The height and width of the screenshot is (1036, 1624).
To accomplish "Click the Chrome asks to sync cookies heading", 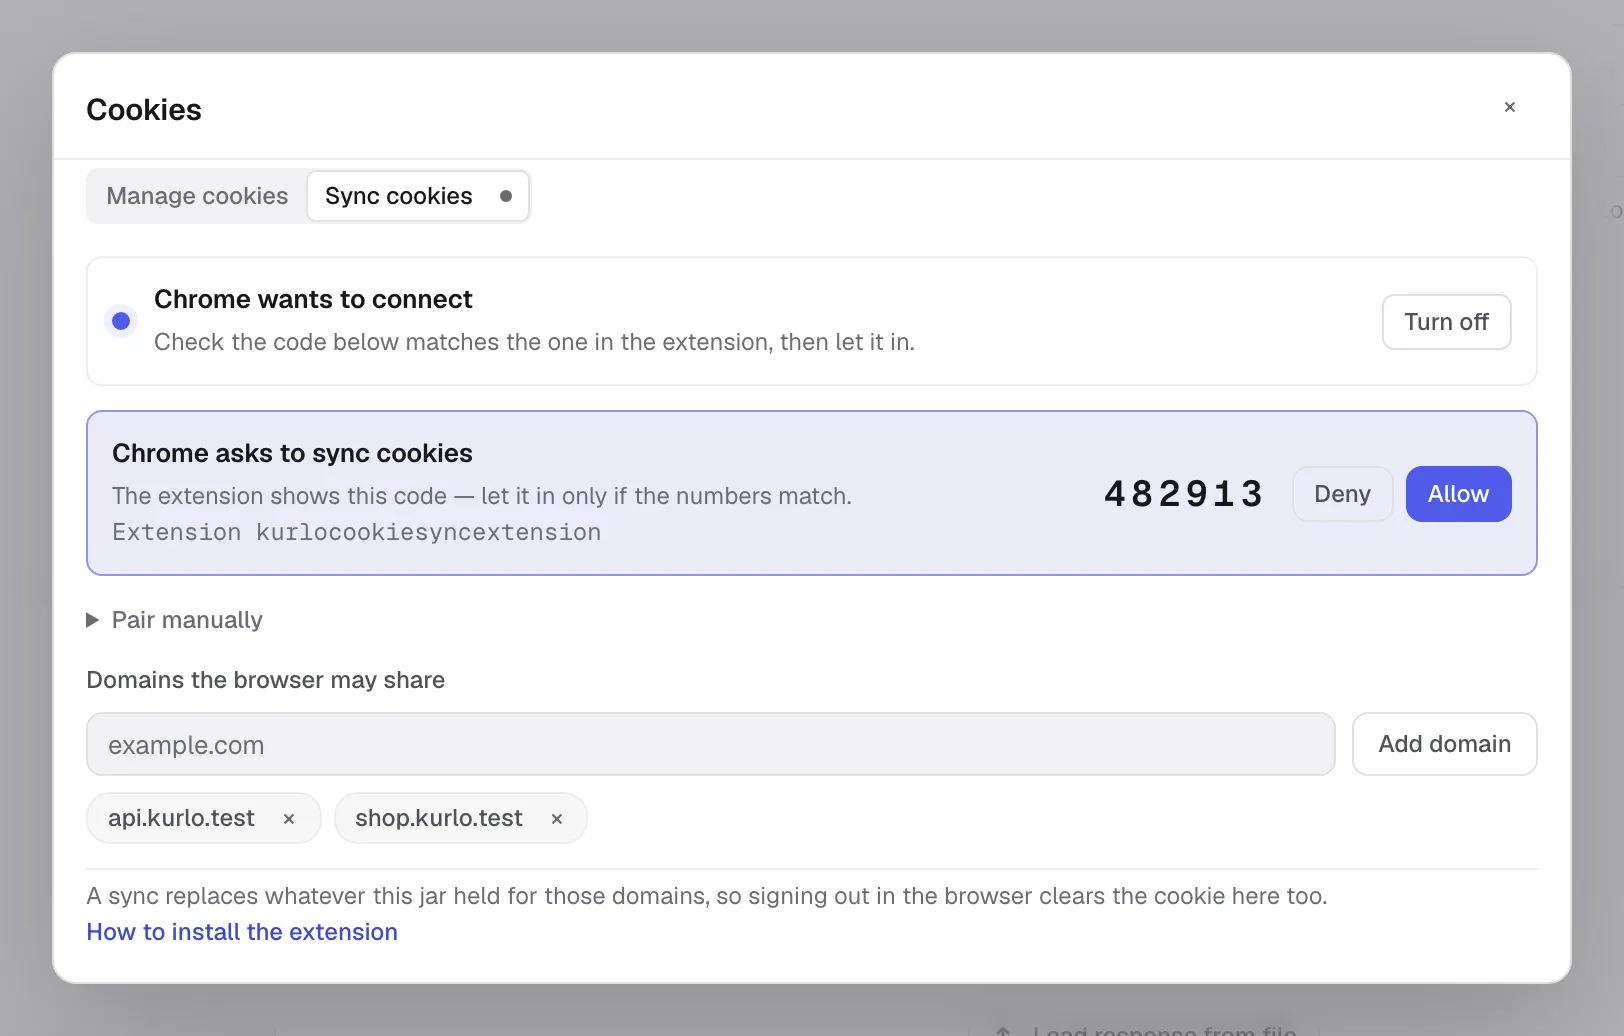I will coord(292,453).
